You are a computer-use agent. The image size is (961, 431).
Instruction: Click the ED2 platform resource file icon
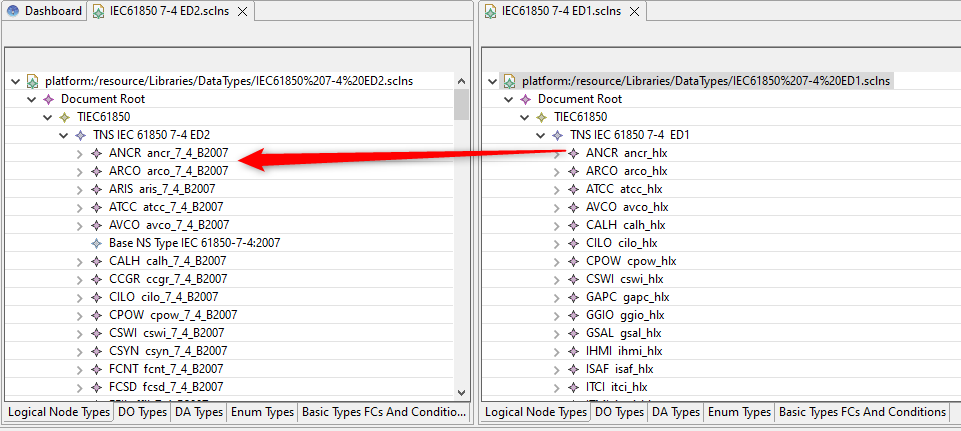pyautogui.click(x=32, y=81)
